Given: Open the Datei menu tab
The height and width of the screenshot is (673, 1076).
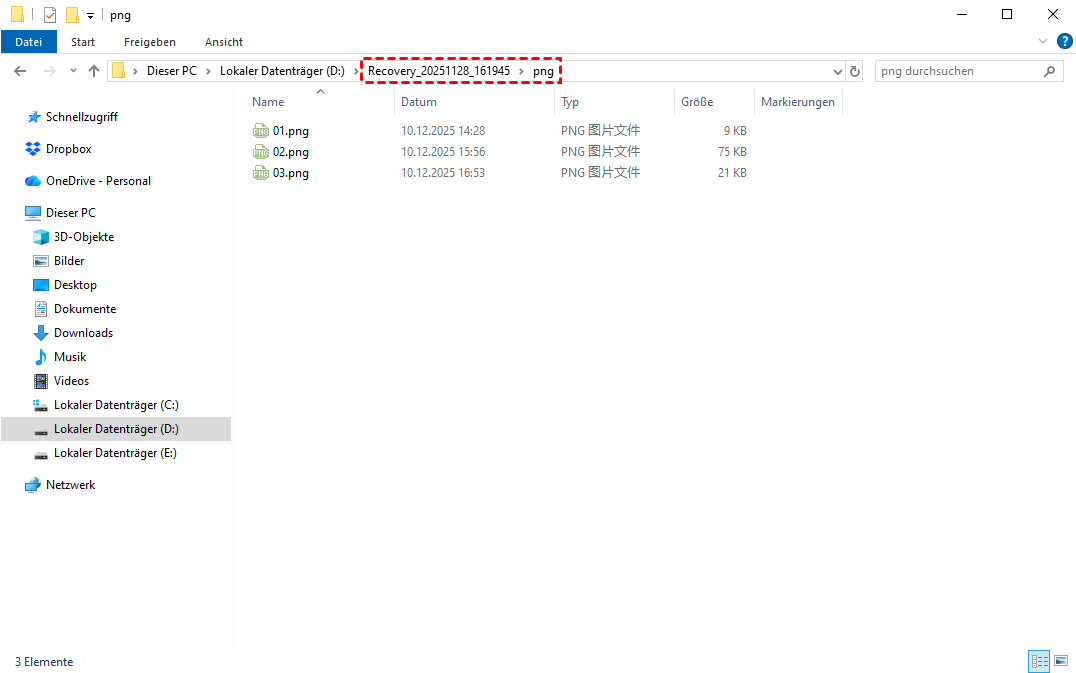Looking at the screenshot, I should 29,42.
